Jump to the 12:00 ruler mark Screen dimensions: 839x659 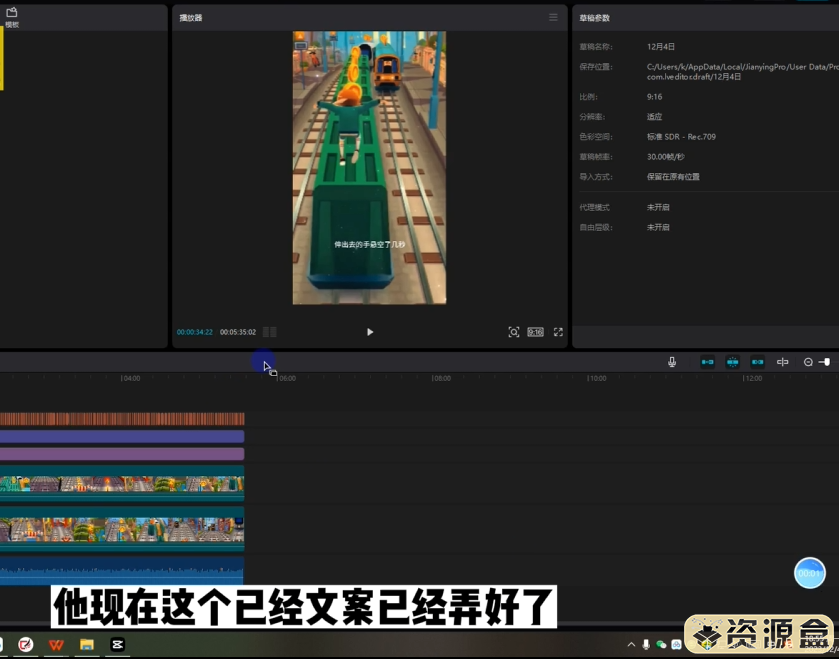(752, 378)
